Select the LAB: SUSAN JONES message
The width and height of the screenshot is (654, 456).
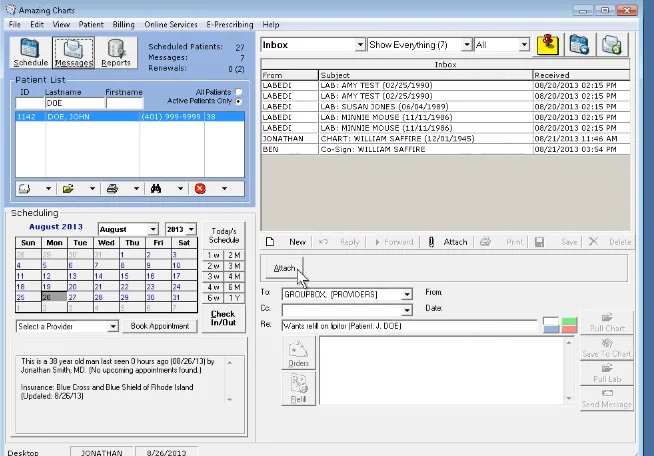(x=445, y=107)
